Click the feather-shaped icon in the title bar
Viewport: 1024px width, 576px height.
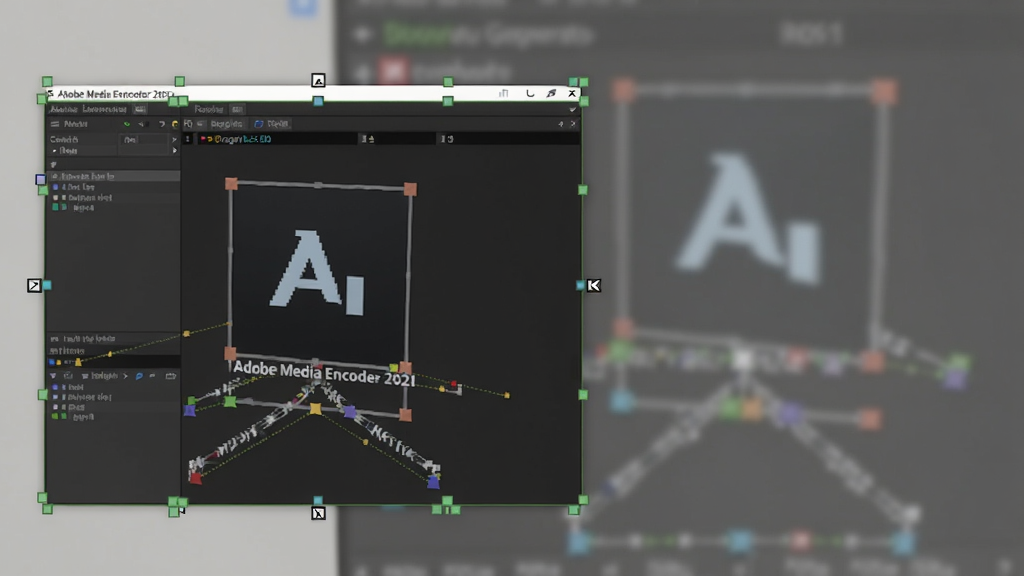click(x=551, y=93)
